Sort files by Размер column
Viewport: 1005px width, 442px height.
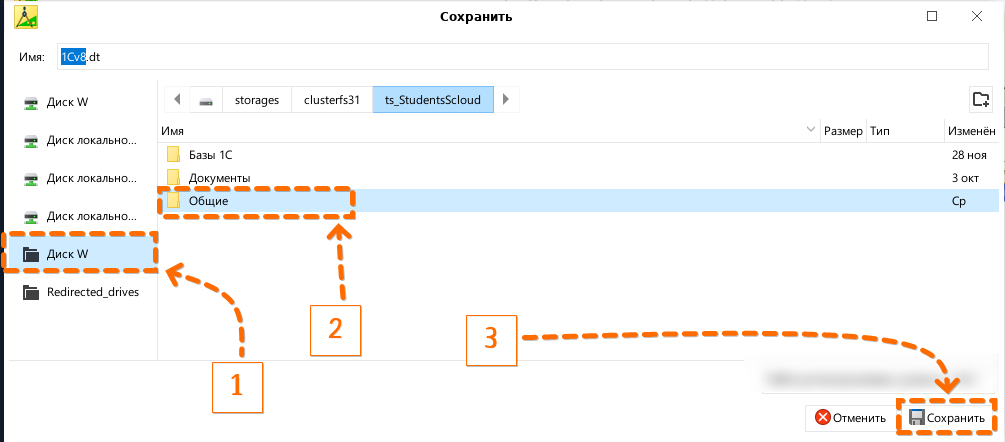coord(842,131)
